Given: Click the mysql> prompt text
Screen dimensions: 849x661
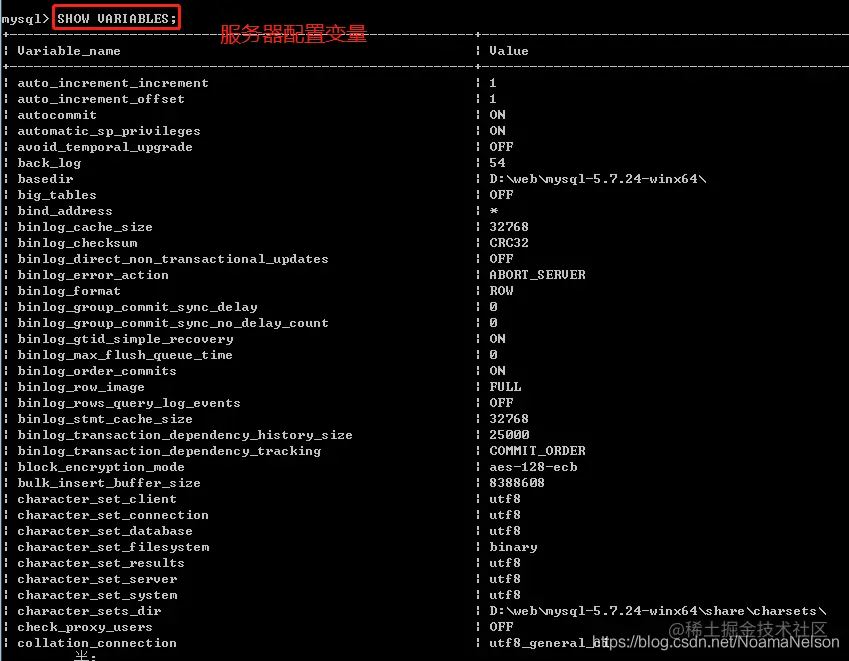Looking at the screenshot, I should pos(25,19).
